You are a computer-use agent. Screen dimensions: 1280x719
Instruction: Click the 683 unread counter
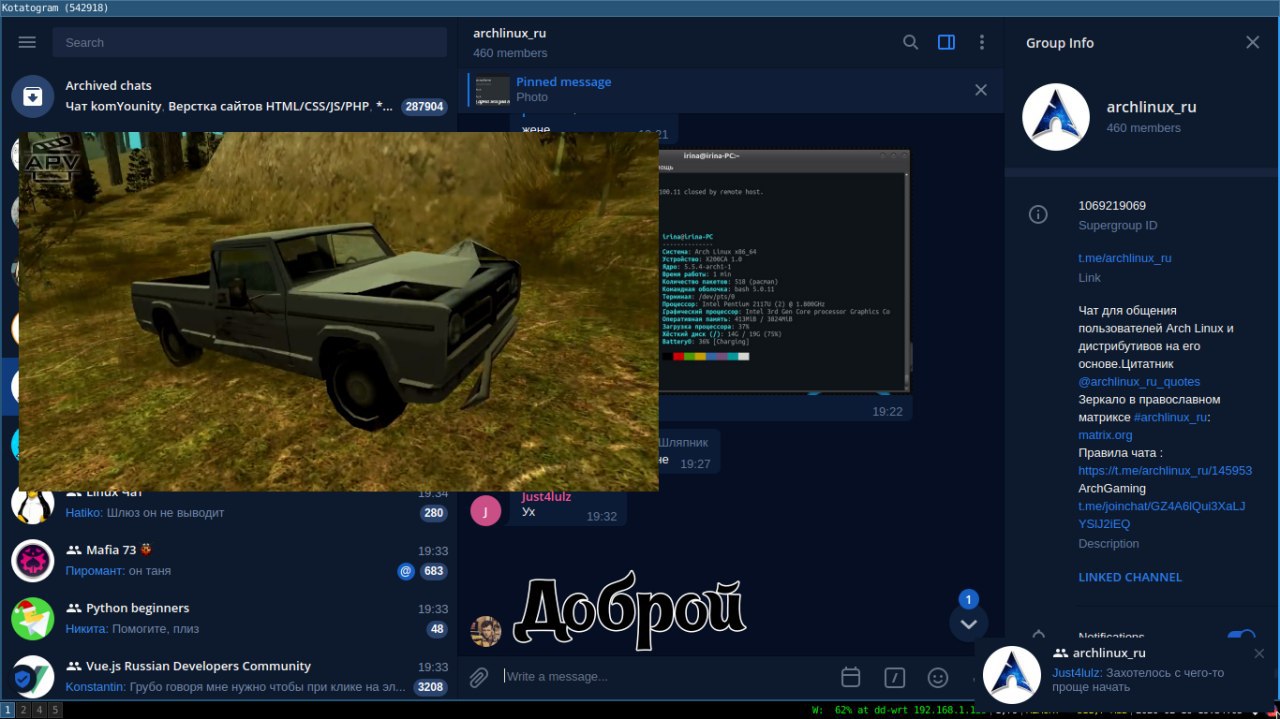(x=434, y=571)
